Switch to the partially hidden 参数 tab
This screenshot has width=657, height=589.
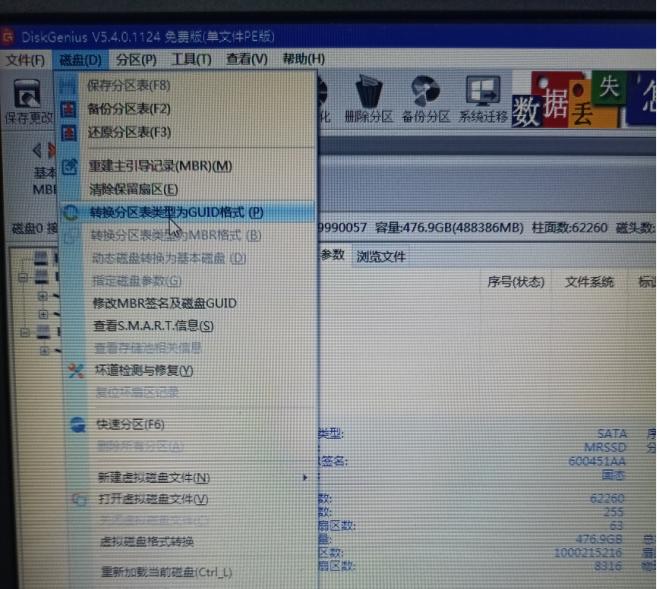pos(333,255)
